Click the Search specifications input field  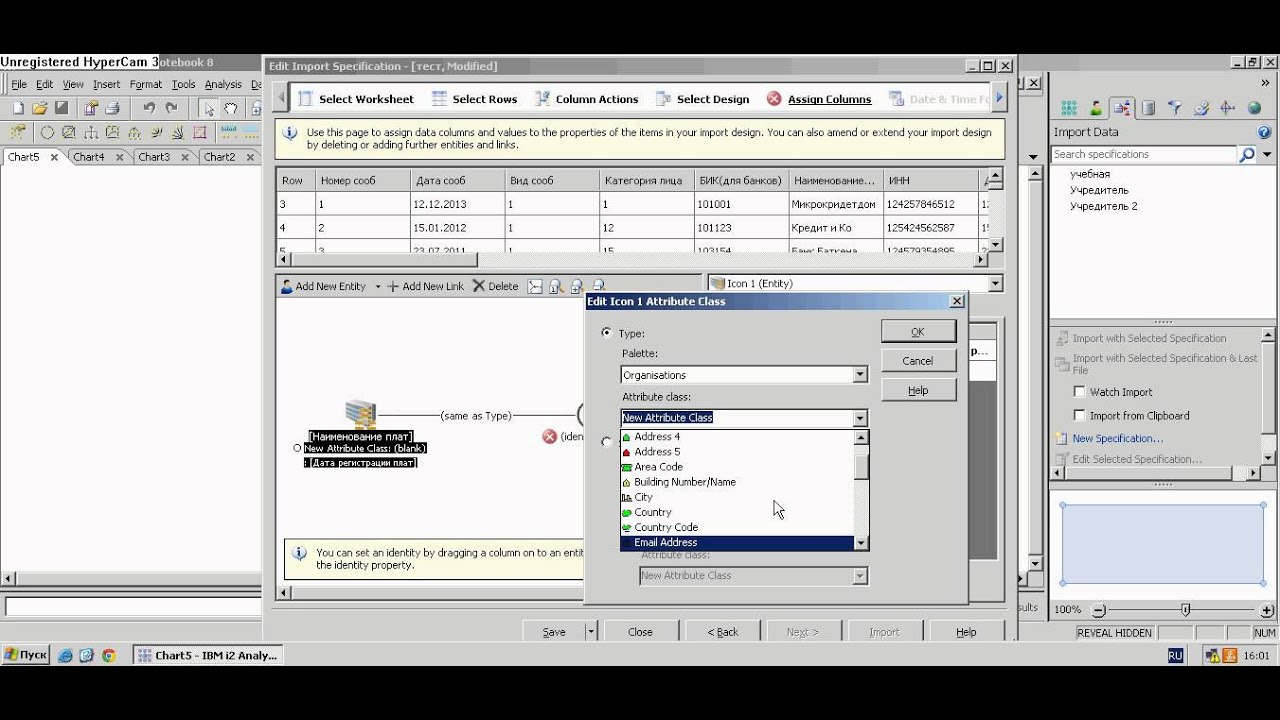[x=1144, y=154]
